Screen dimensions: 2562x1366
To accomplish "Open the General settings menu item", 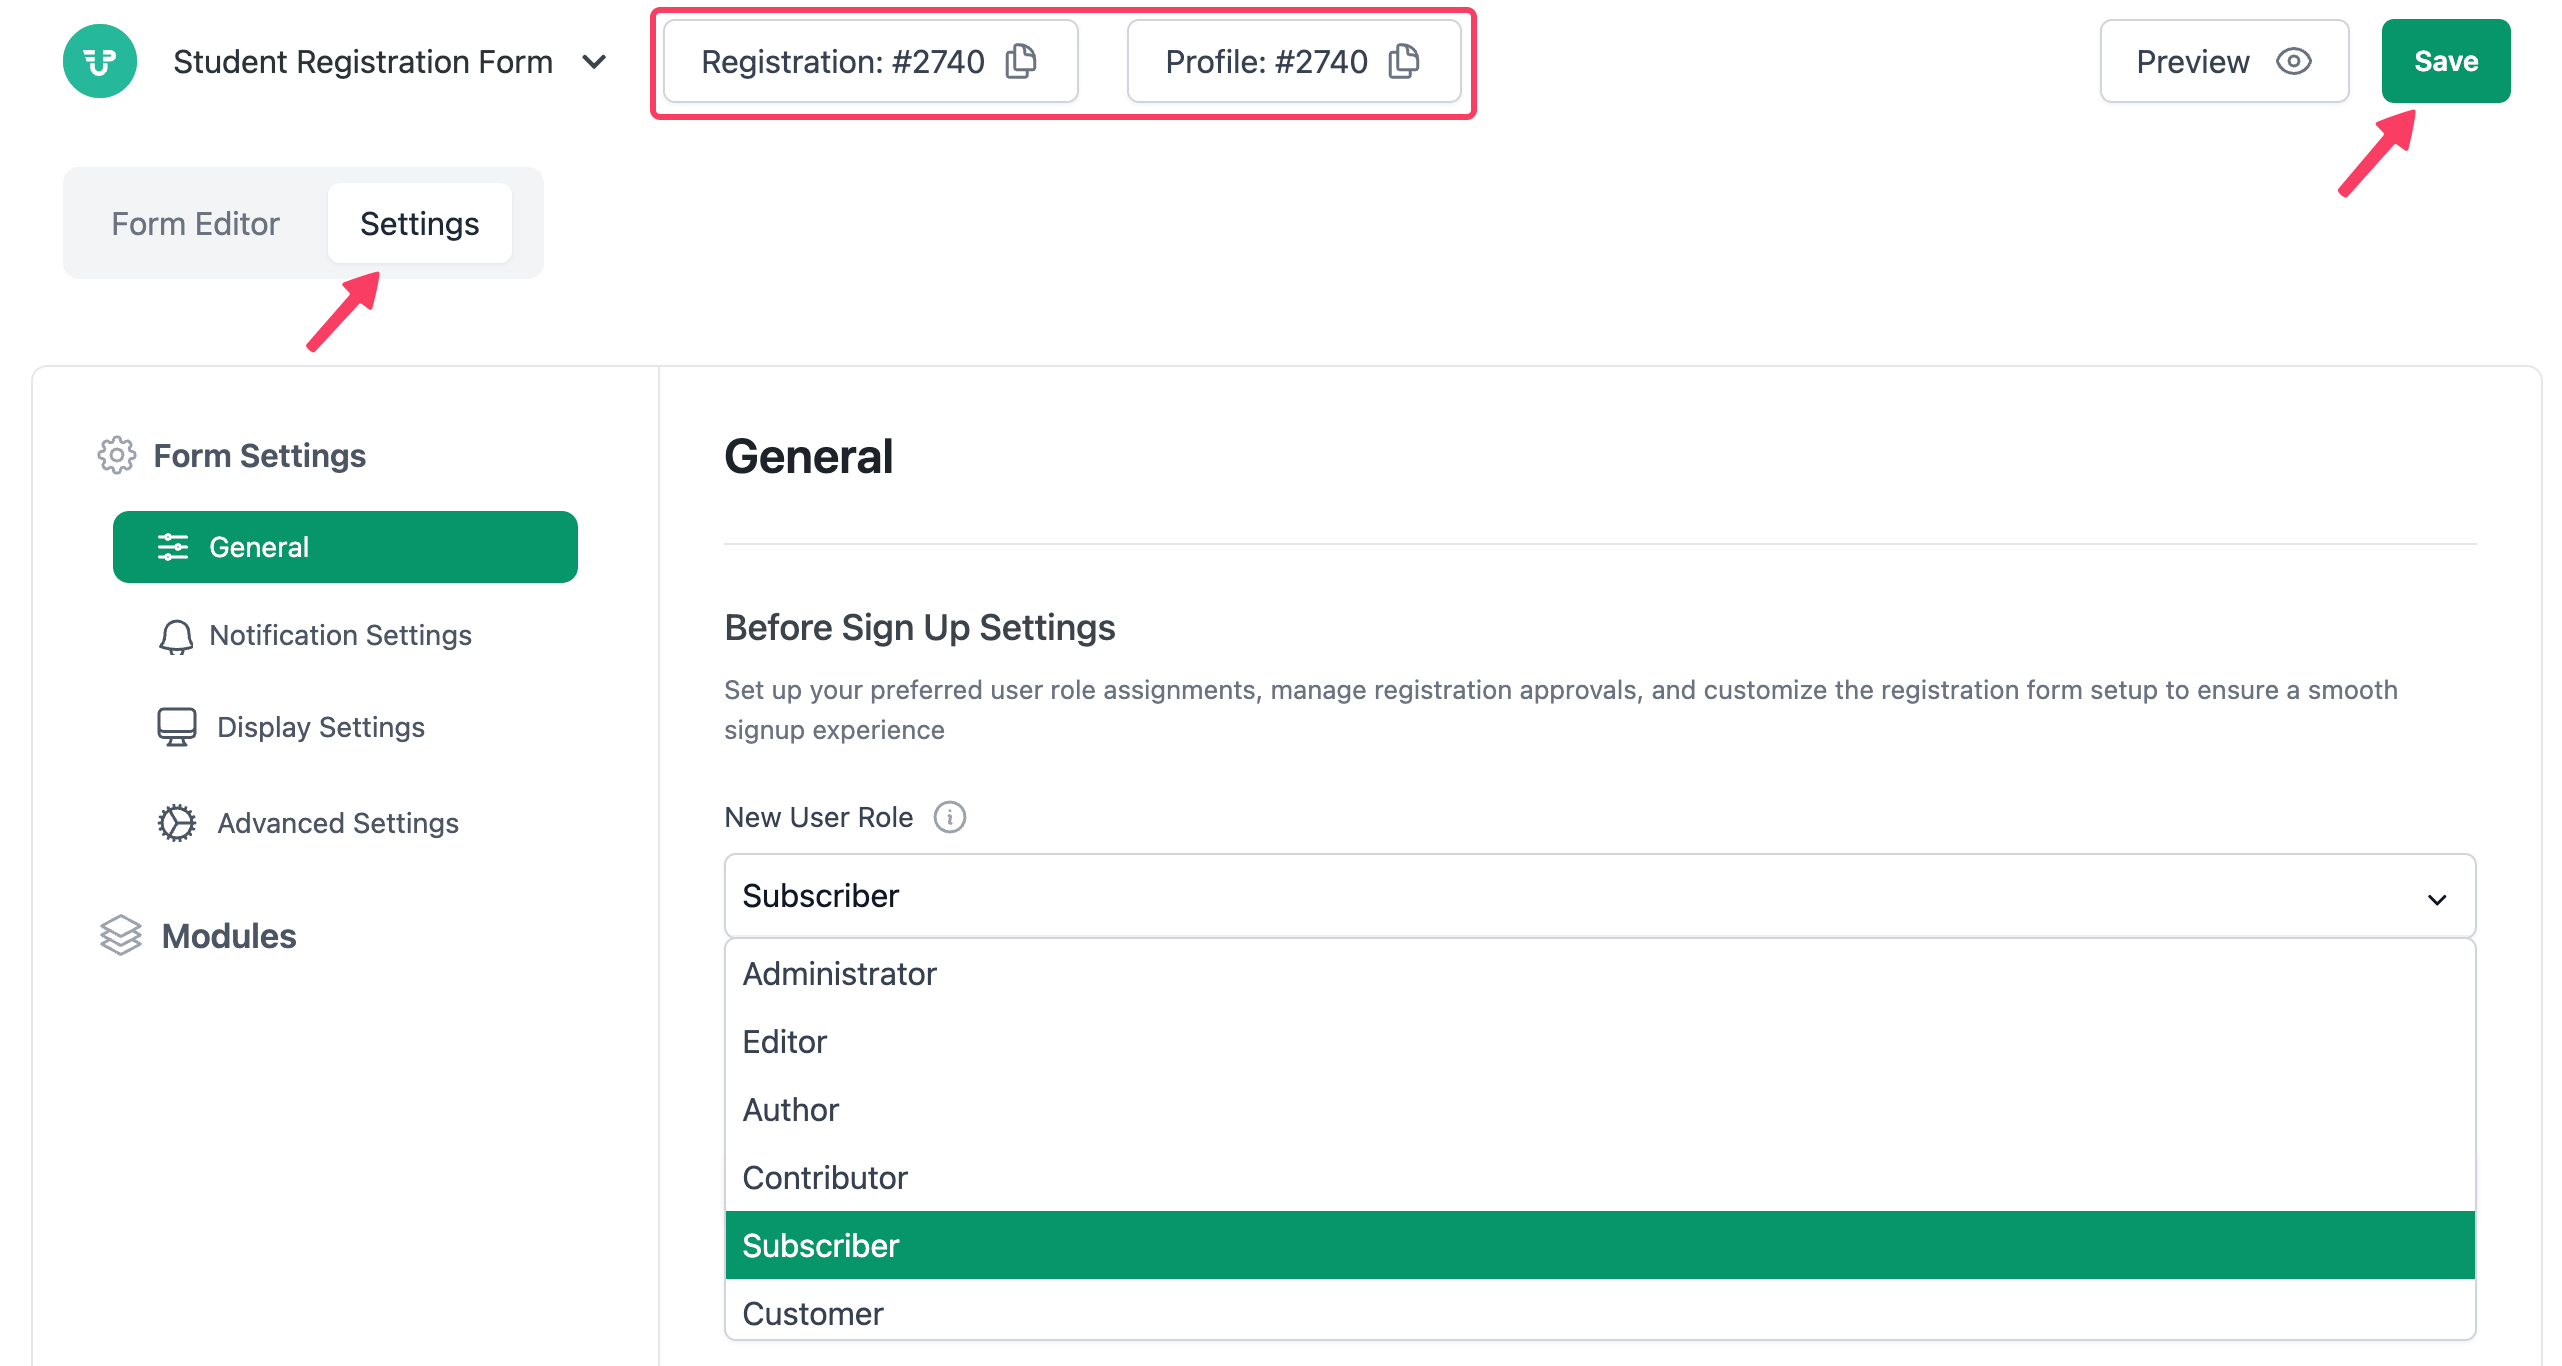I will 345,547.
